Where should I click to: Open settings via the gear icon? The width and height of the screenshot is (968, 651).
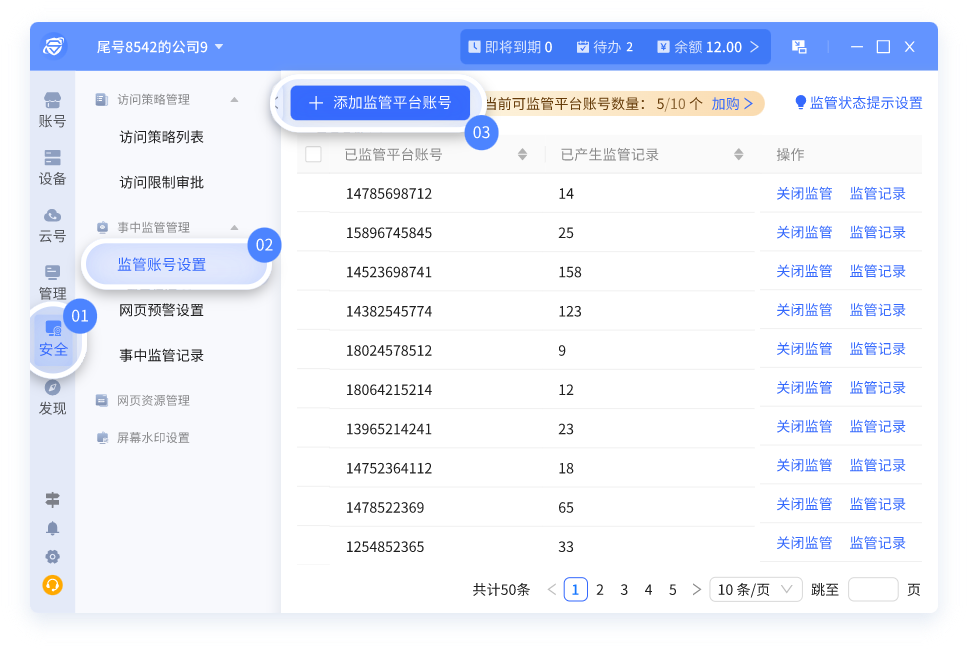pos(52,556)
